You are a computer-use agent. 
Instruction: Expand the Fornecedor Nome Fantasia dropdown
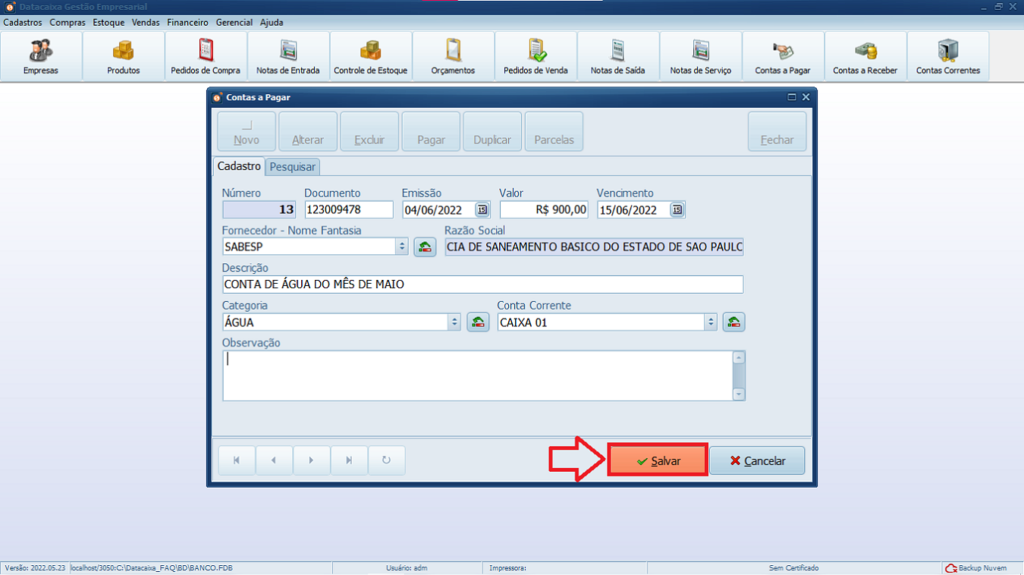(x=402, y=247)
